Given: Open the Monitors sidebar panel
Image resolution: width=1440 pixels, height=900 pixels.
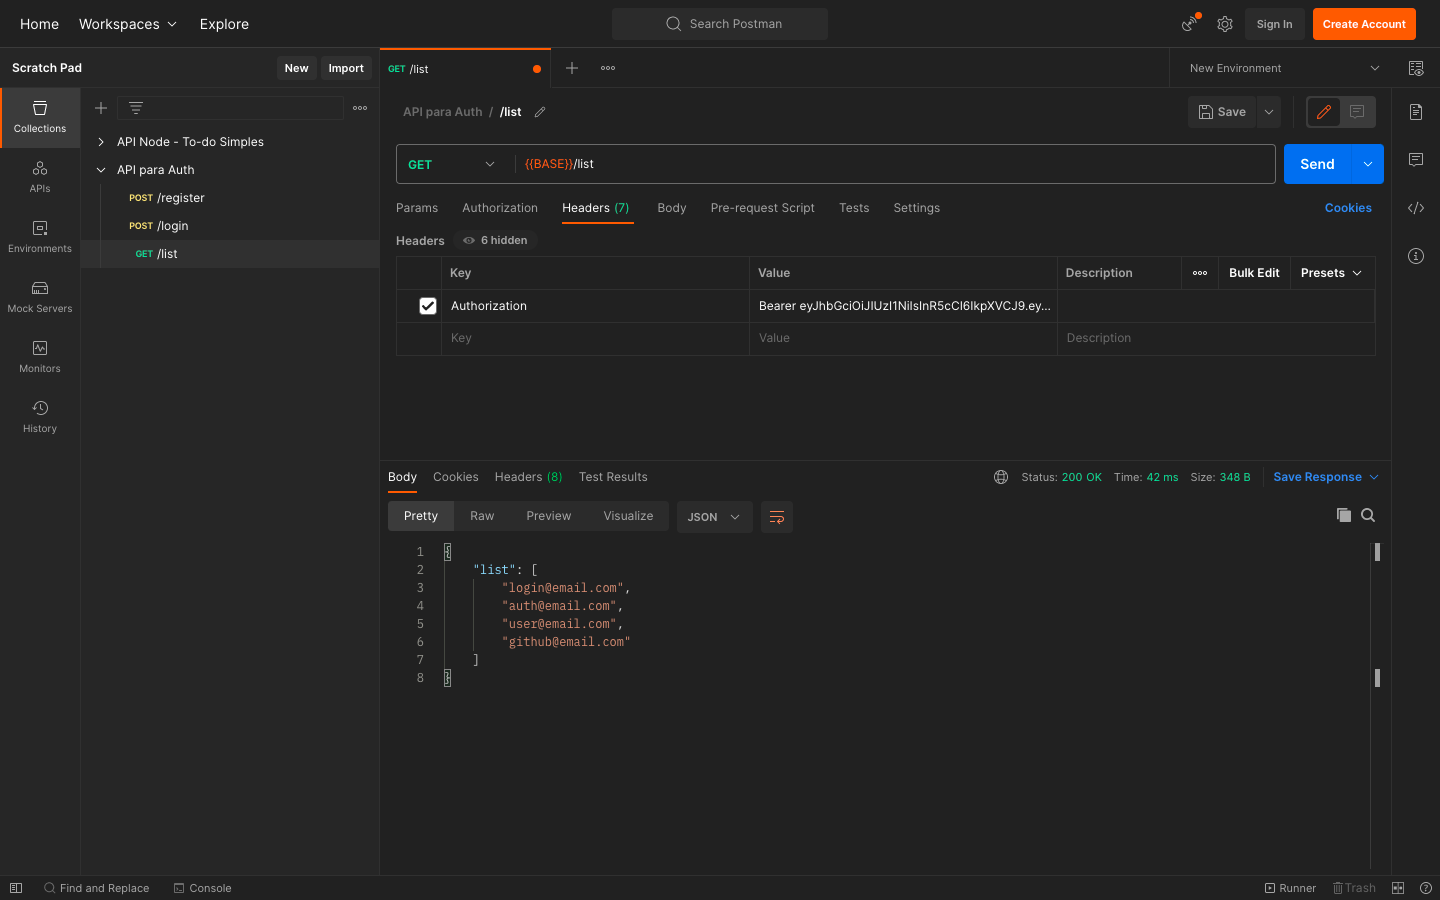Looking at the screenshot, I should click(40, 357).
